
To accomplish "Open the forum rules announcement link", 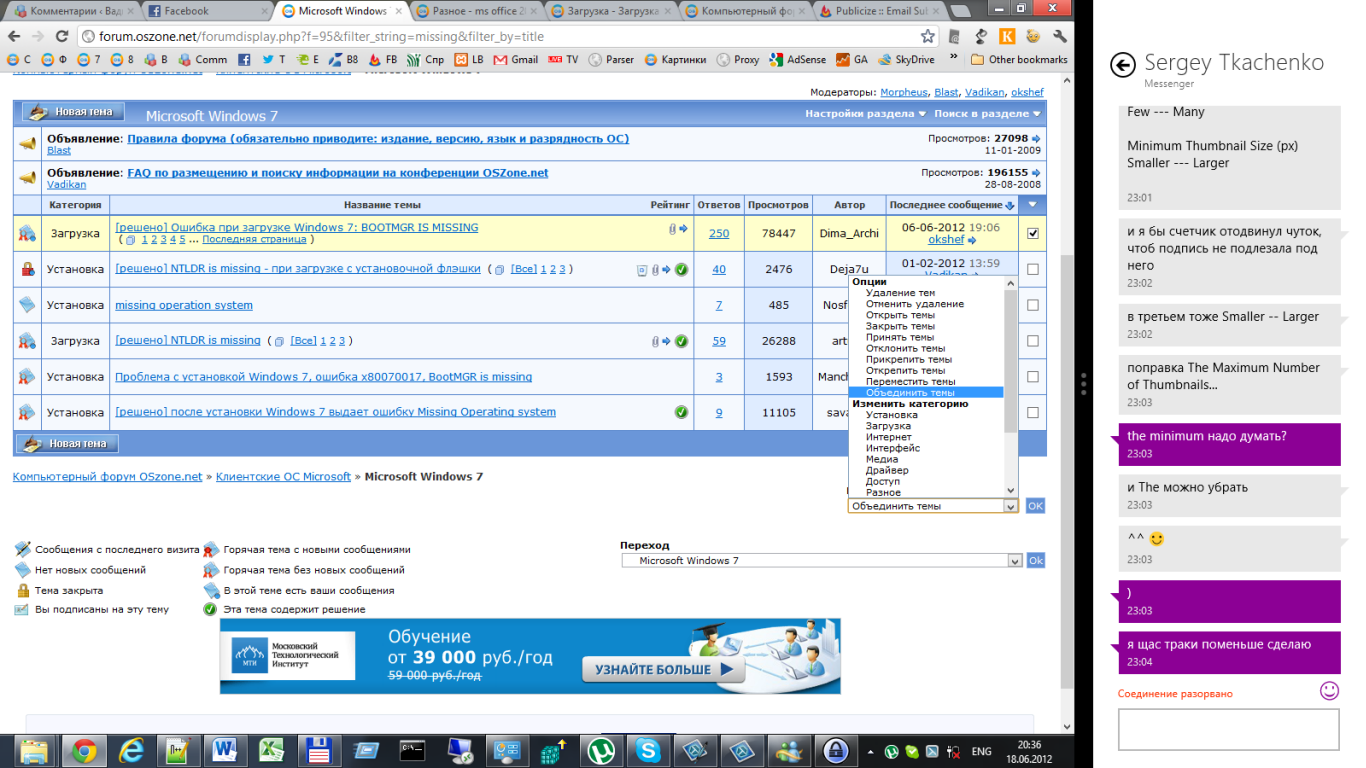I will click(378, 139).
